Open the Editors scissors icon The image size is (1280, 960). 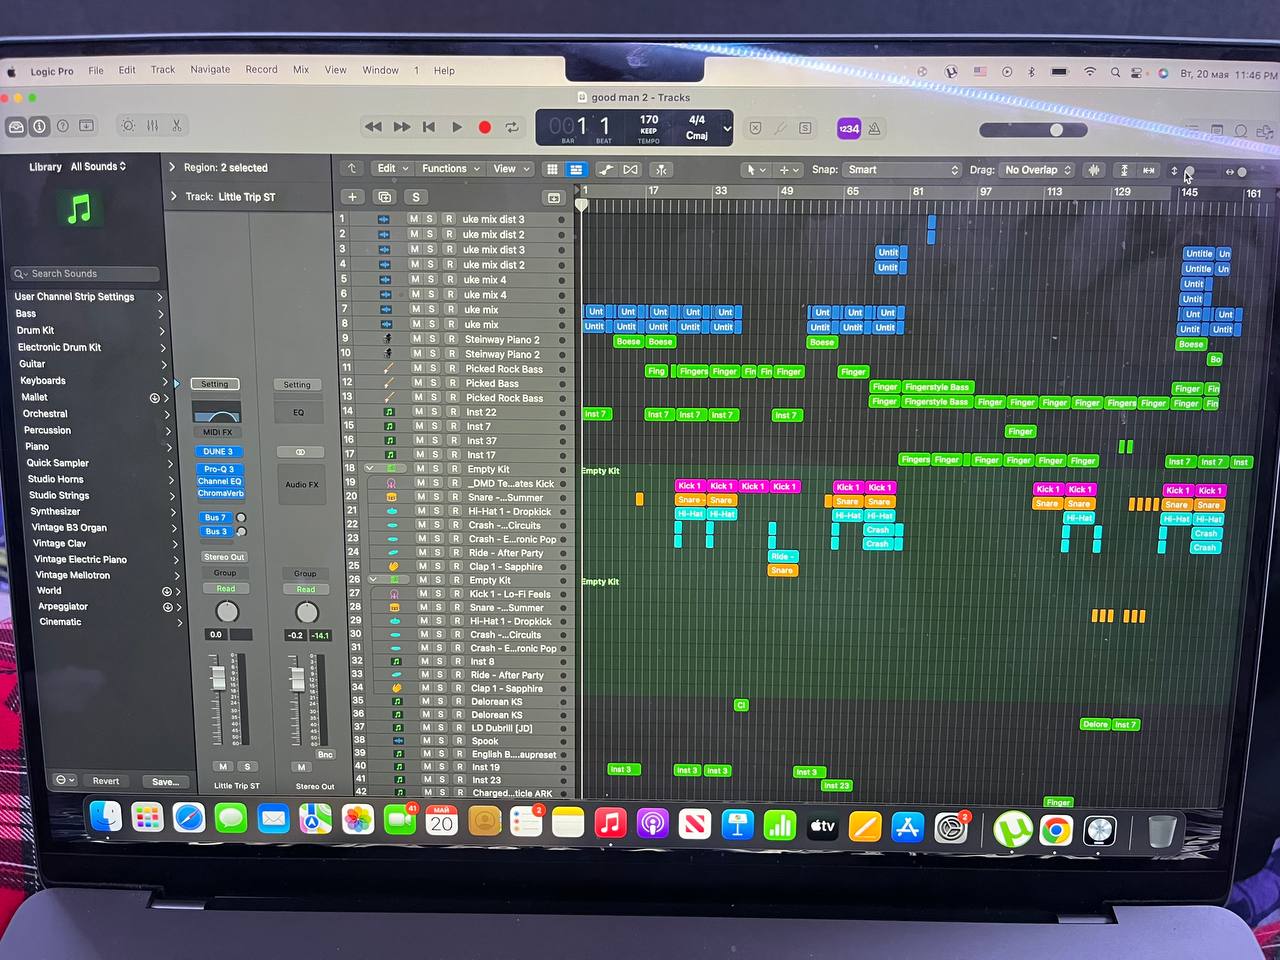pyautogui.click(x=176, y=126)
